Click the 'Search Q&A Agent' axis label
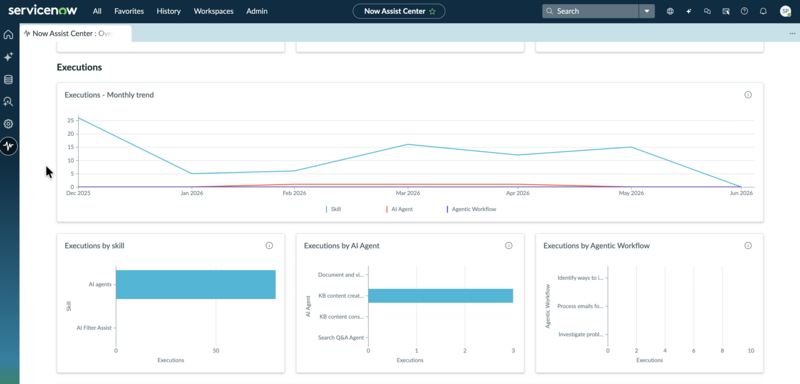Screen dimensions: 800x384 [341, 338]
